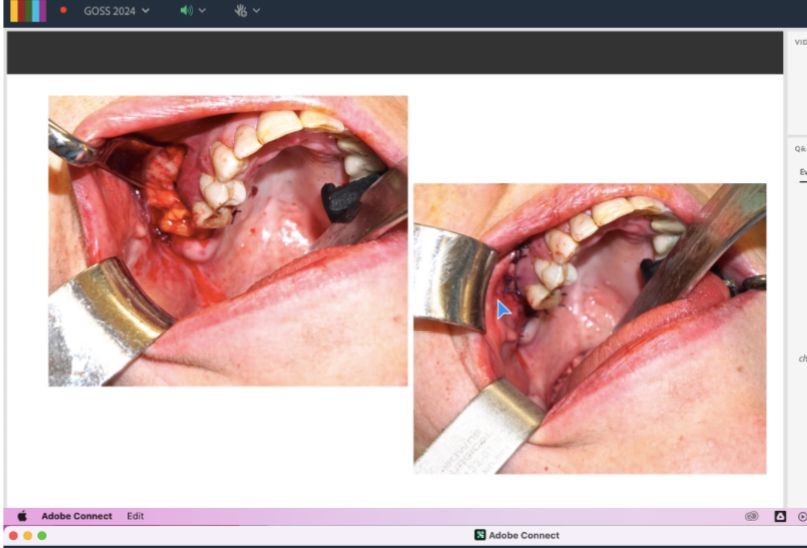Screen dimensions: 807x548
Task: Click the red recording indicator dot
Action: pyautogui.click(x=63, y=10)
